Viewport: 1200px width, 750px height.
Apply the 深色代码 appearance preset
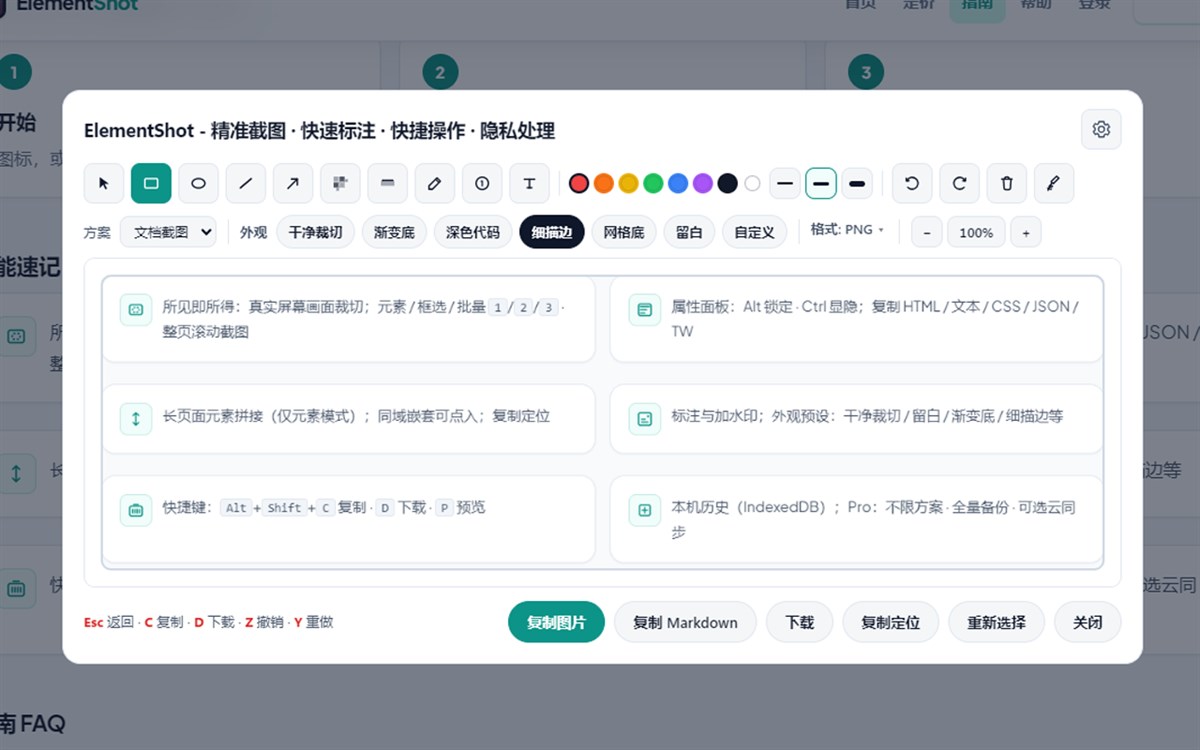coord(473,232)
